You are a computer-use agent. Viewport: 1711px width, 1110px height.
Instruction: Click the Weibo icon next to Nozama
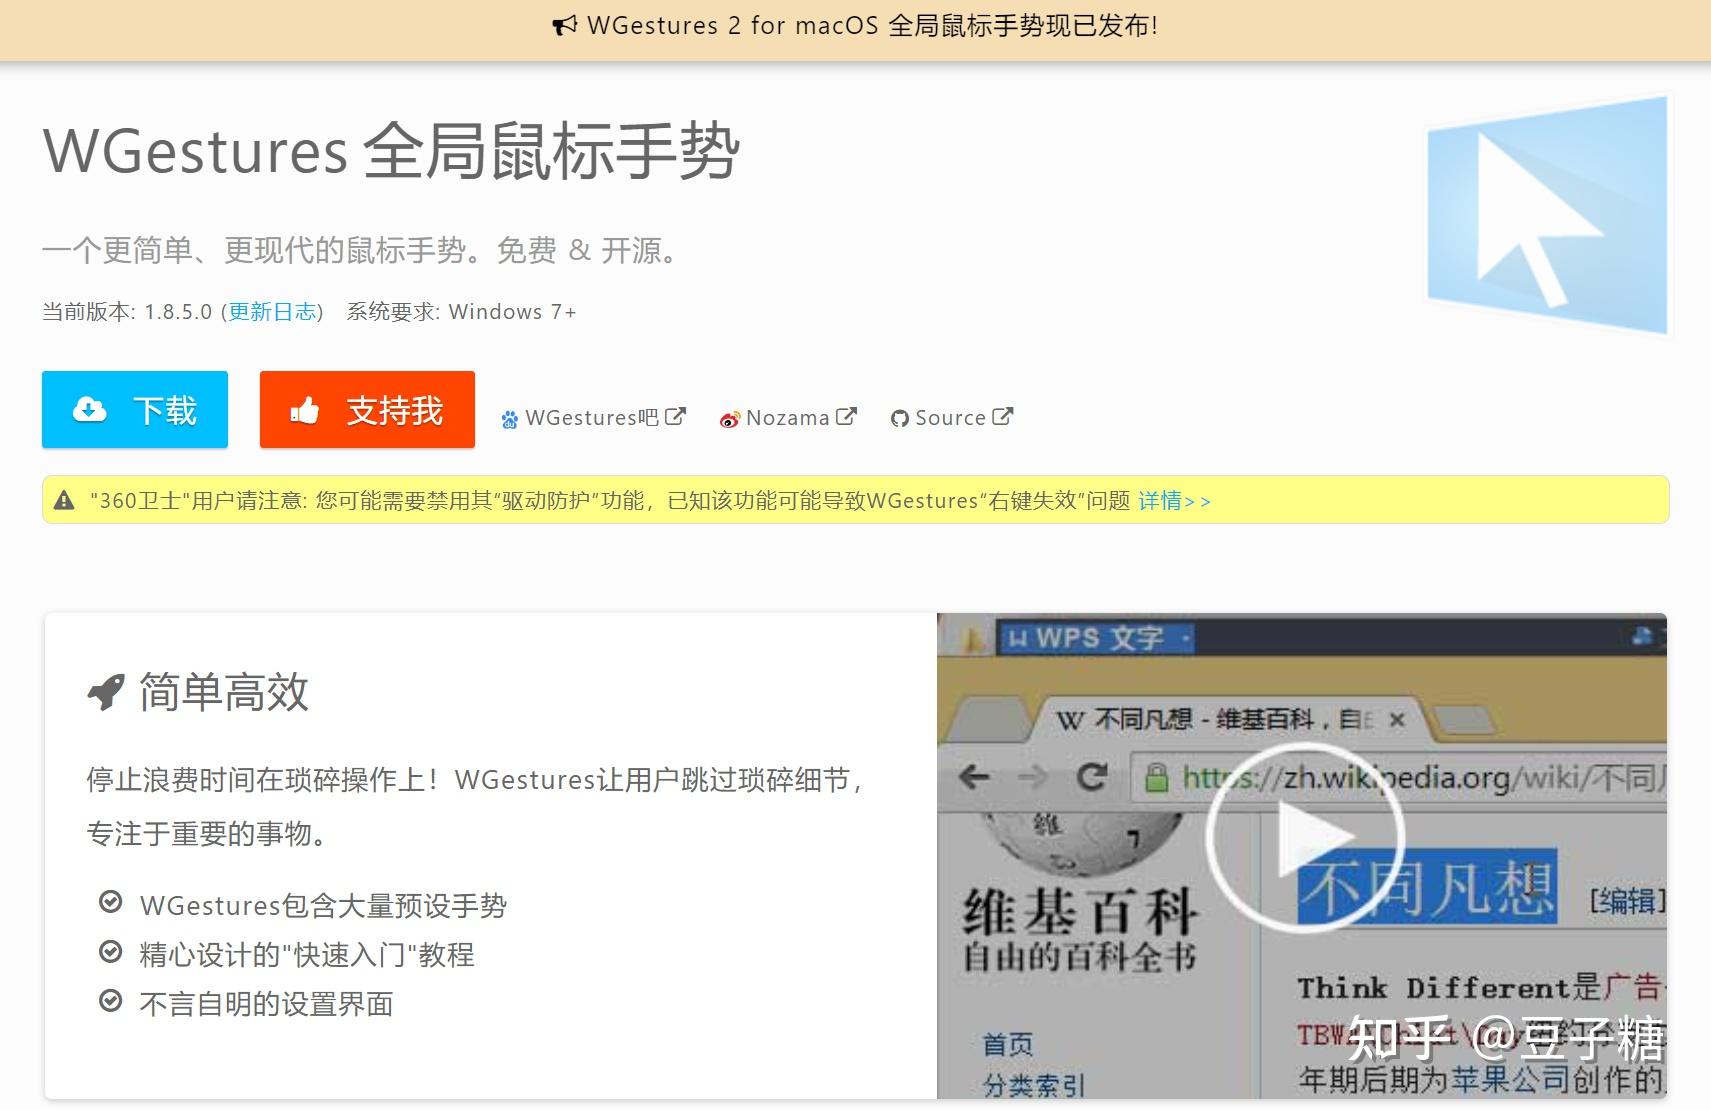coord(731,418)
